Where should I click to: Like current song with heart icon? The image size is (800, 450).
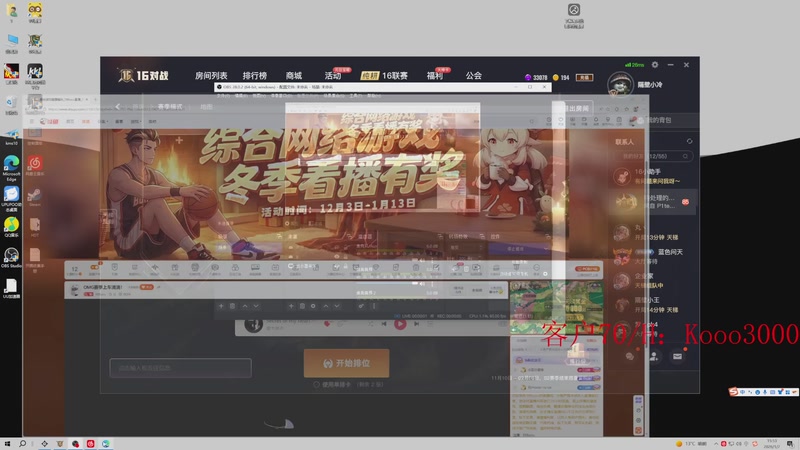[328, 324]
